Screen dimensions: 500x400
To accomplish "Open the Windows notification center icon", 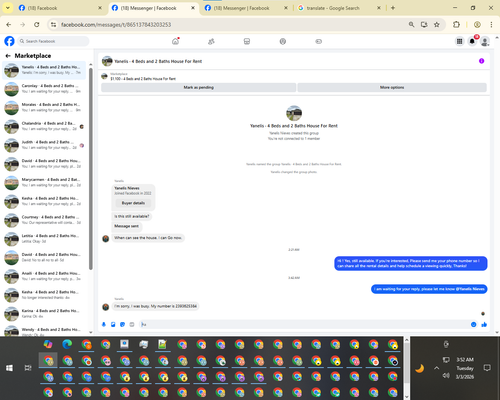I will 487,368.
